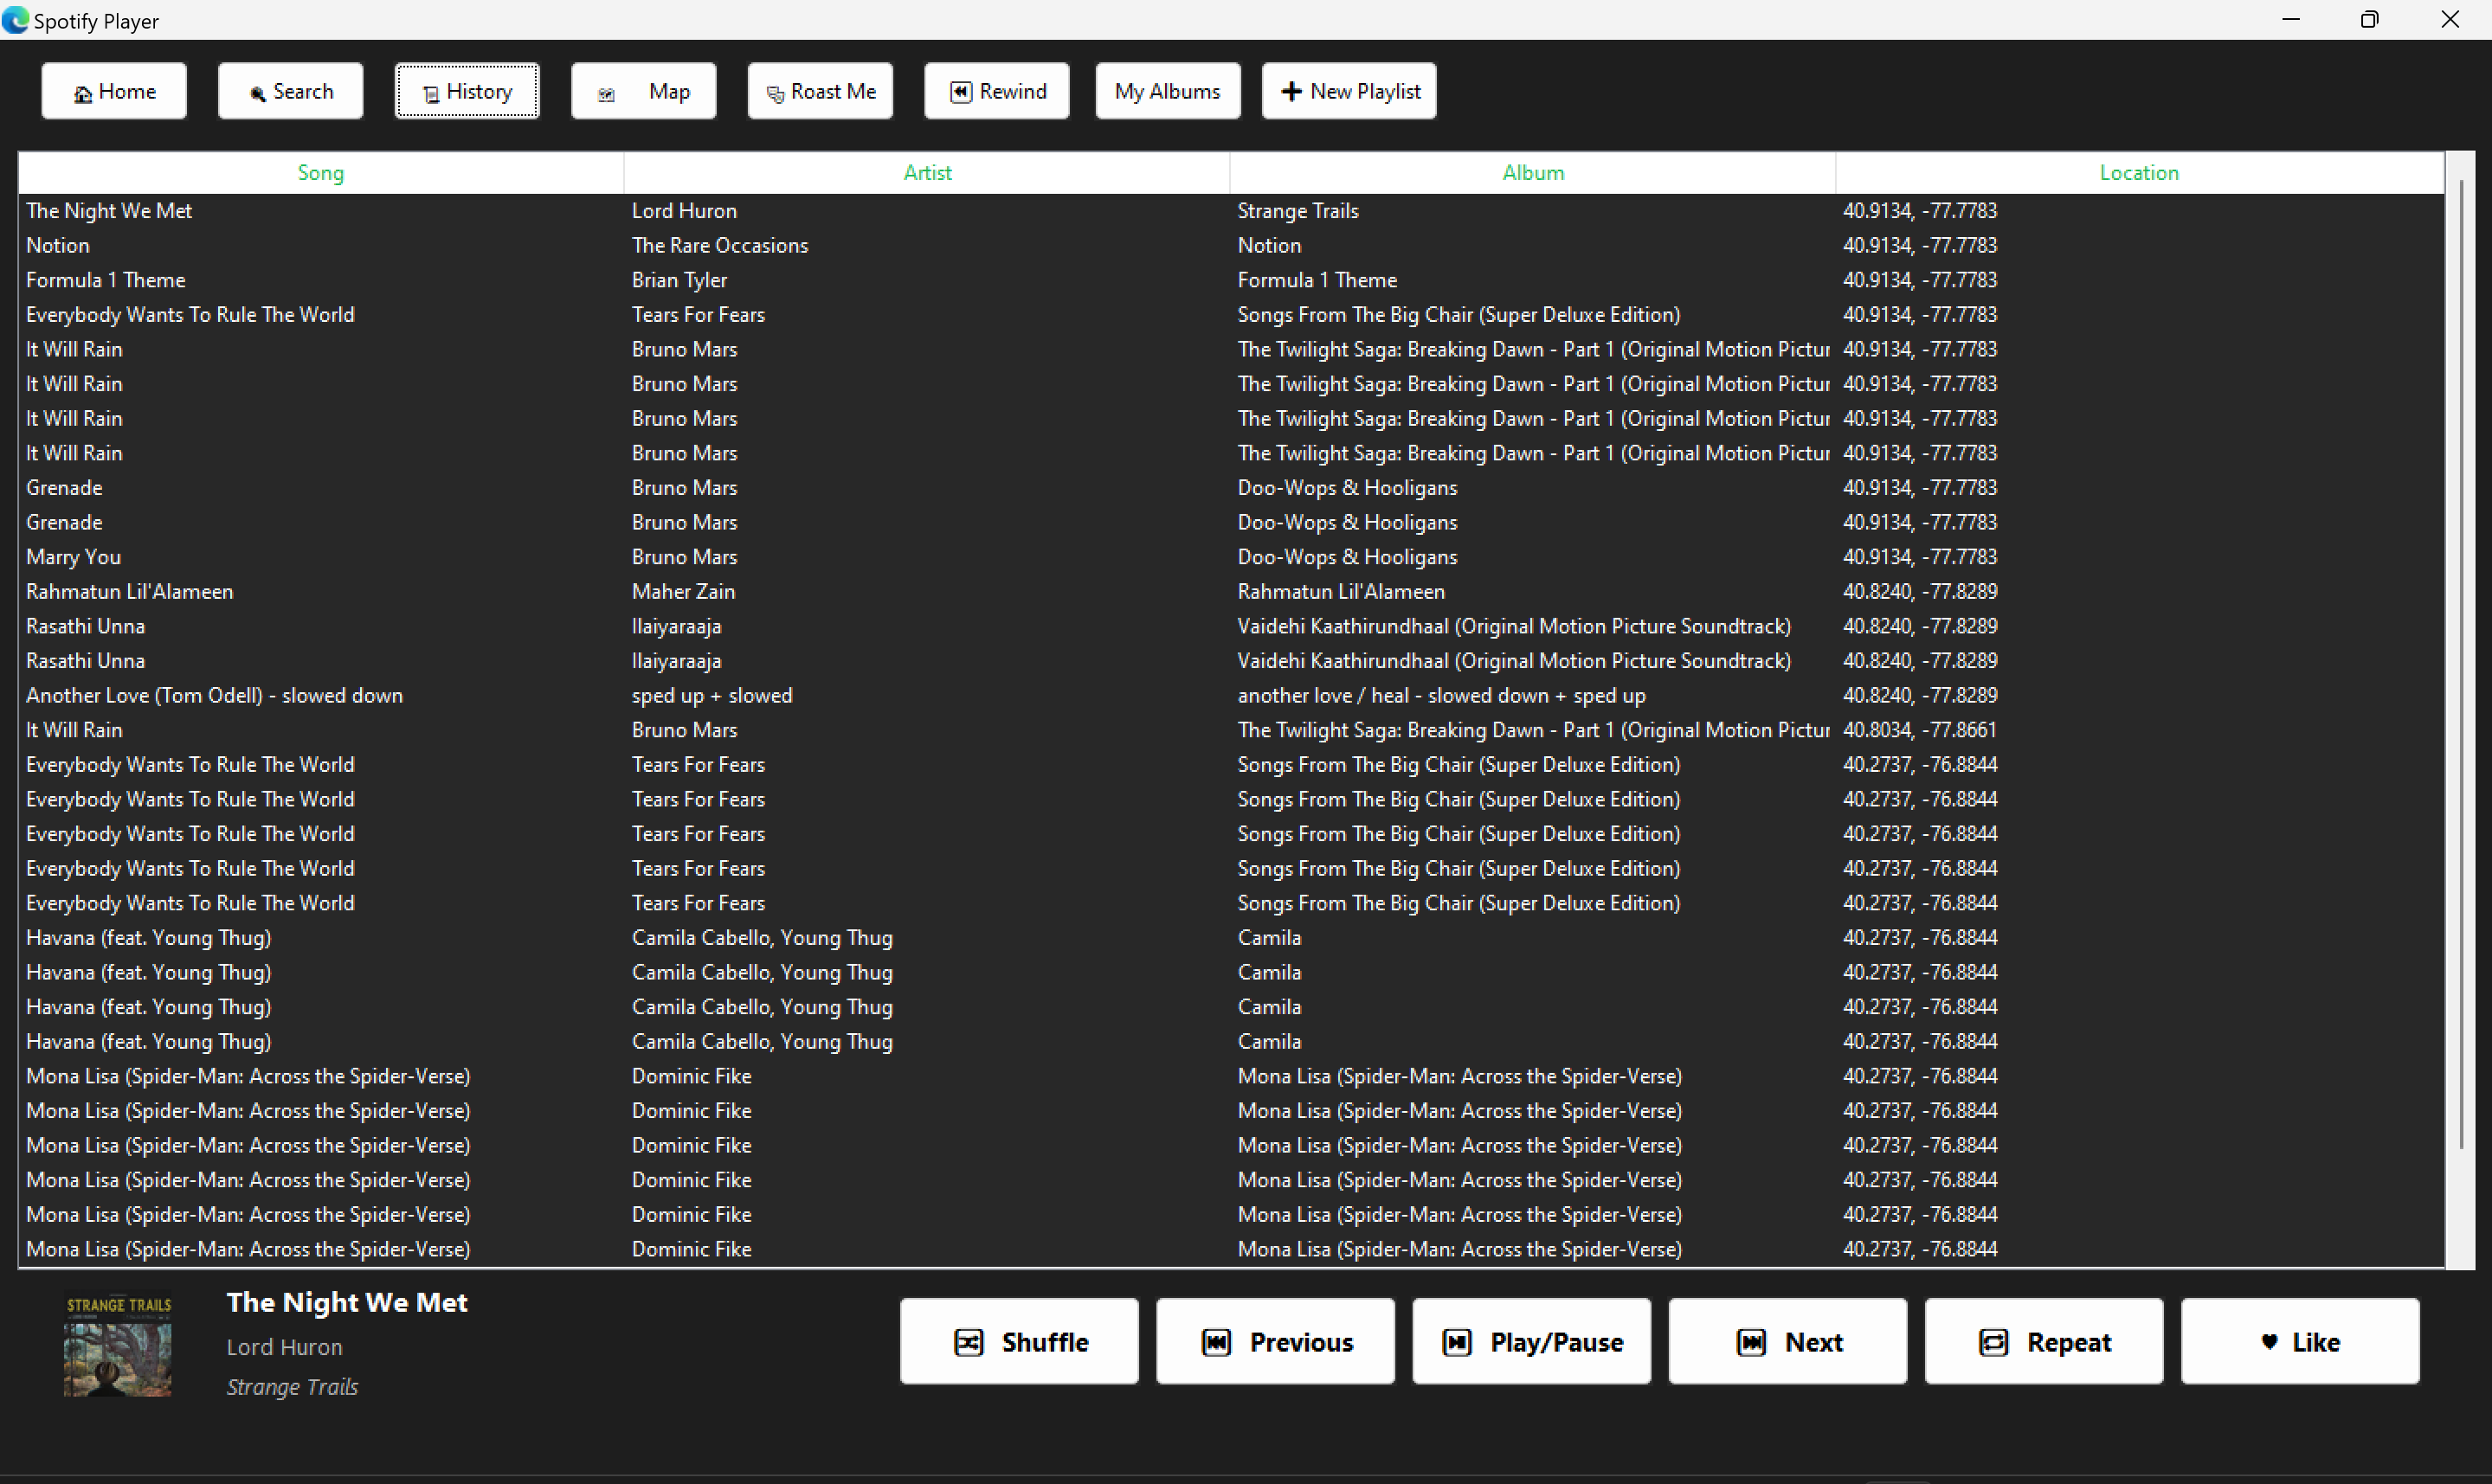Like the current song

2299,1341
